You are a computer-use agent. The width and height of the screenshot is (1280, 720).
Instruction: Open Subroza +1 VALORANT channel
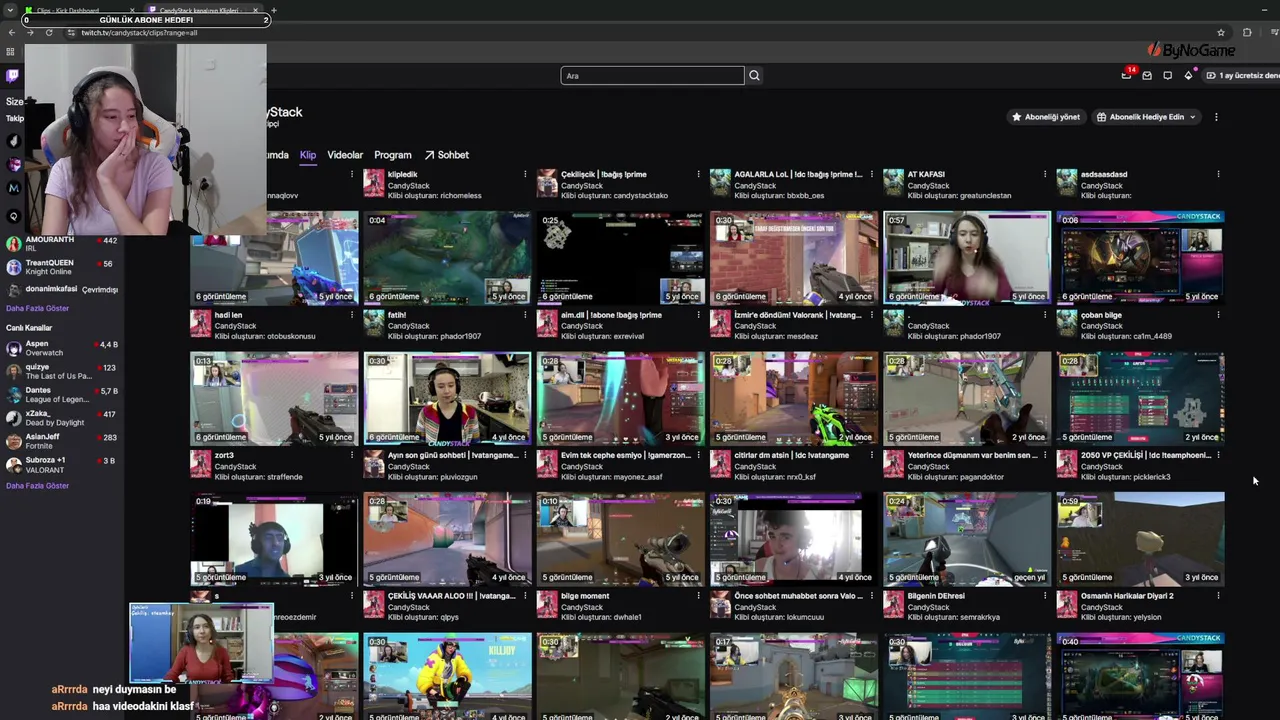click(x=60, y=465)
